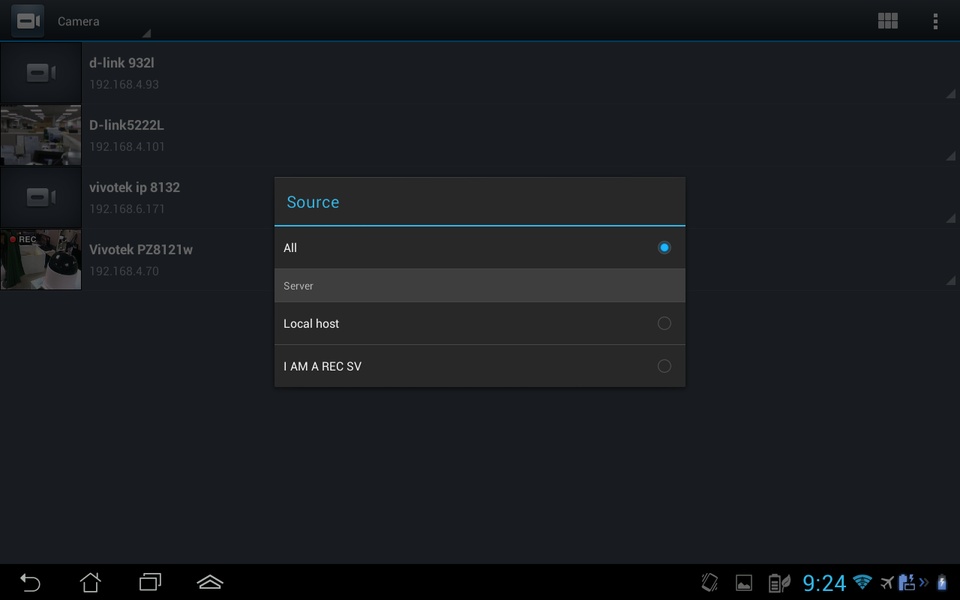The width and height of the screenshot is (960, 600).
Task: Select the I AM A REC SV radio button
Action: tap(664, 366)
